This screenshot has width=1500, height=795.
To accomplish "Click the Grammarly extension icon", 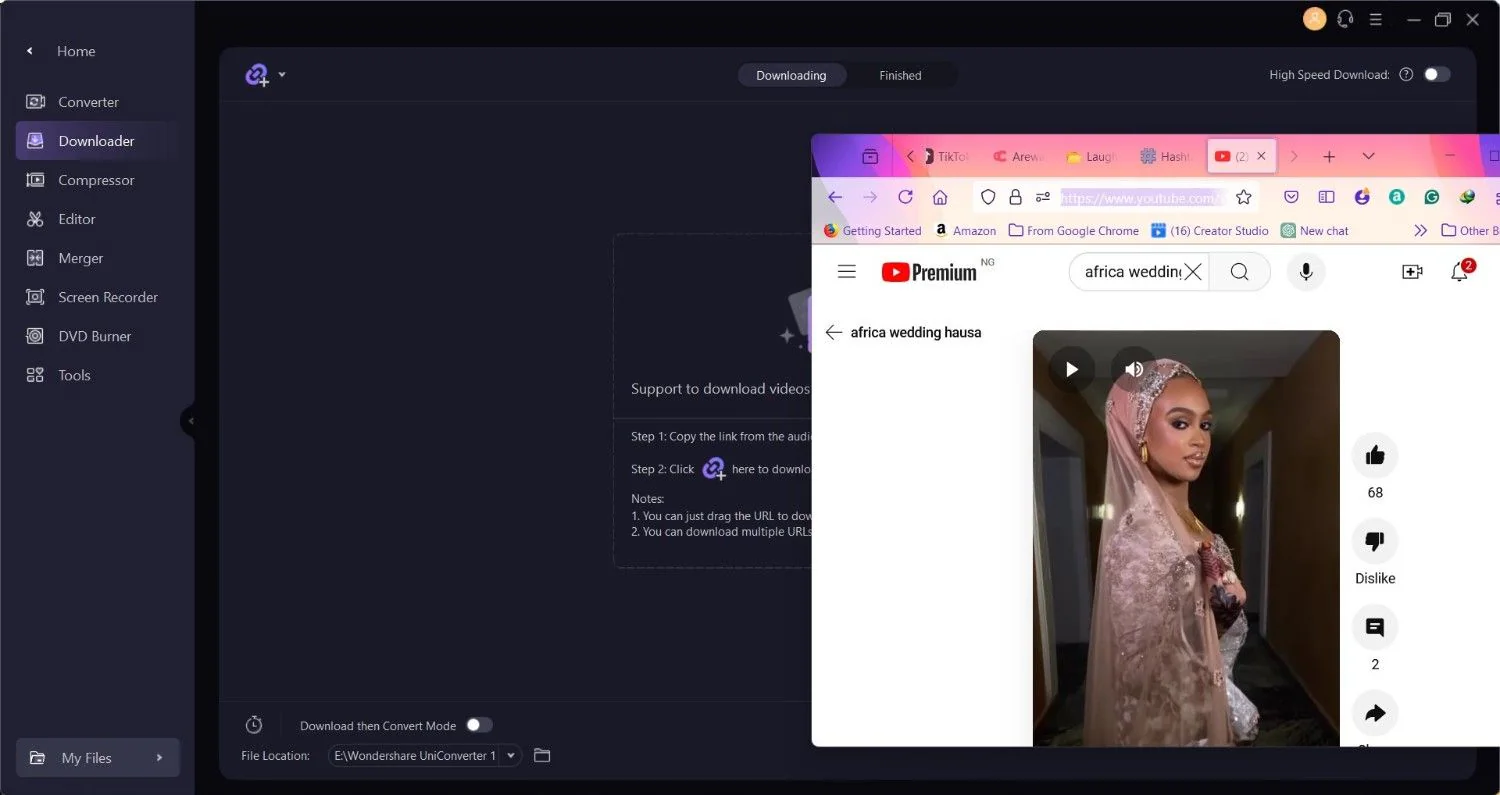I will tap(1432, 197).
